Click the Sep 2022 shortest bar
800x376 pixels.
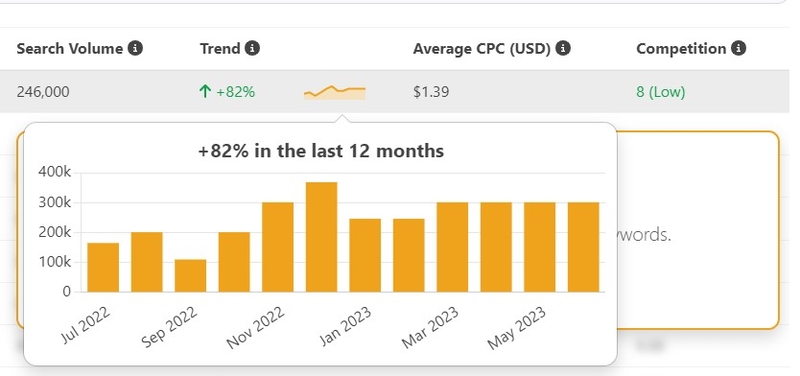[190, 275]
